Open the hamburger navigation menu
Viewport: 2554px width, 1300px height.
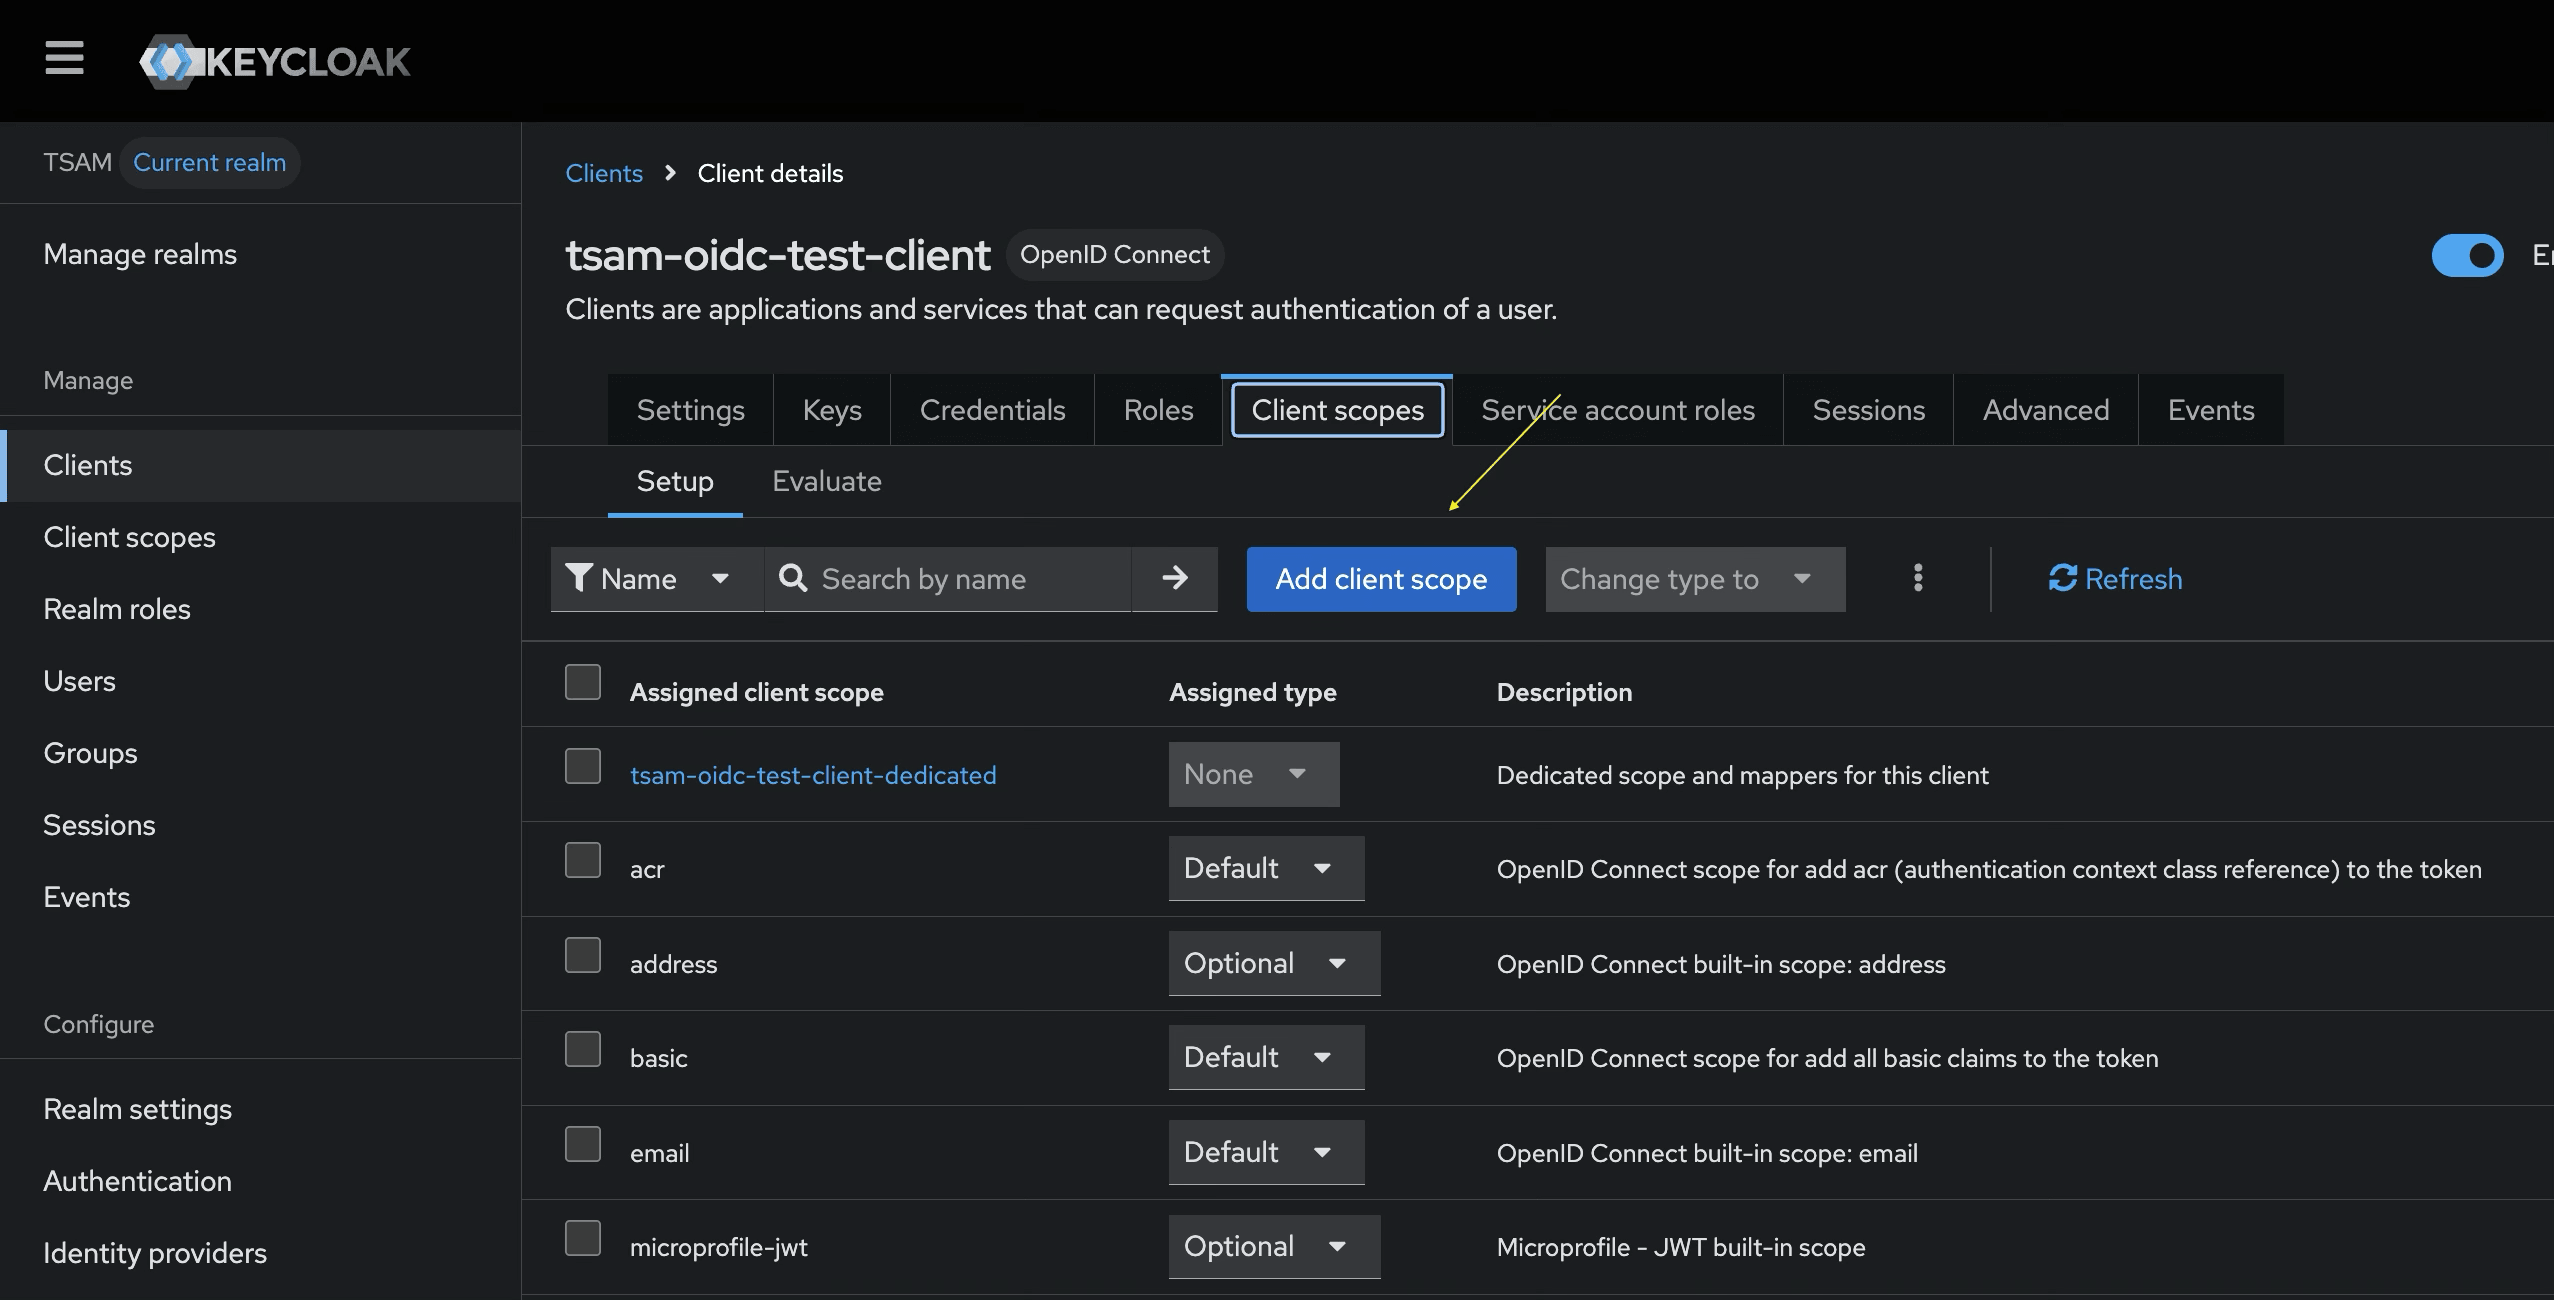coord(64,59)
